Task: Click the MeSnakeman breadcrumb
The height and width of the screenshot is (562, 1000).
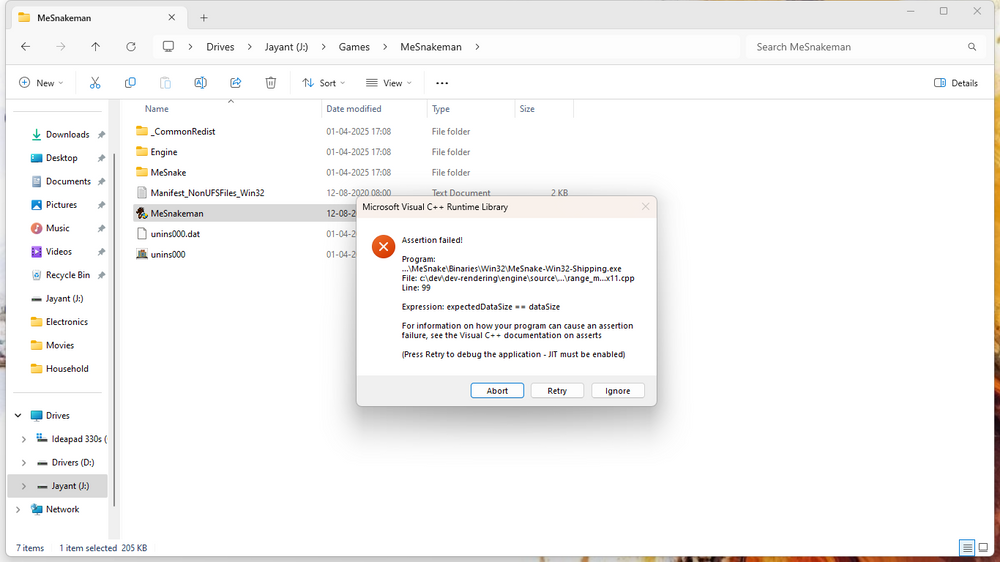Action: click(430, 47)
